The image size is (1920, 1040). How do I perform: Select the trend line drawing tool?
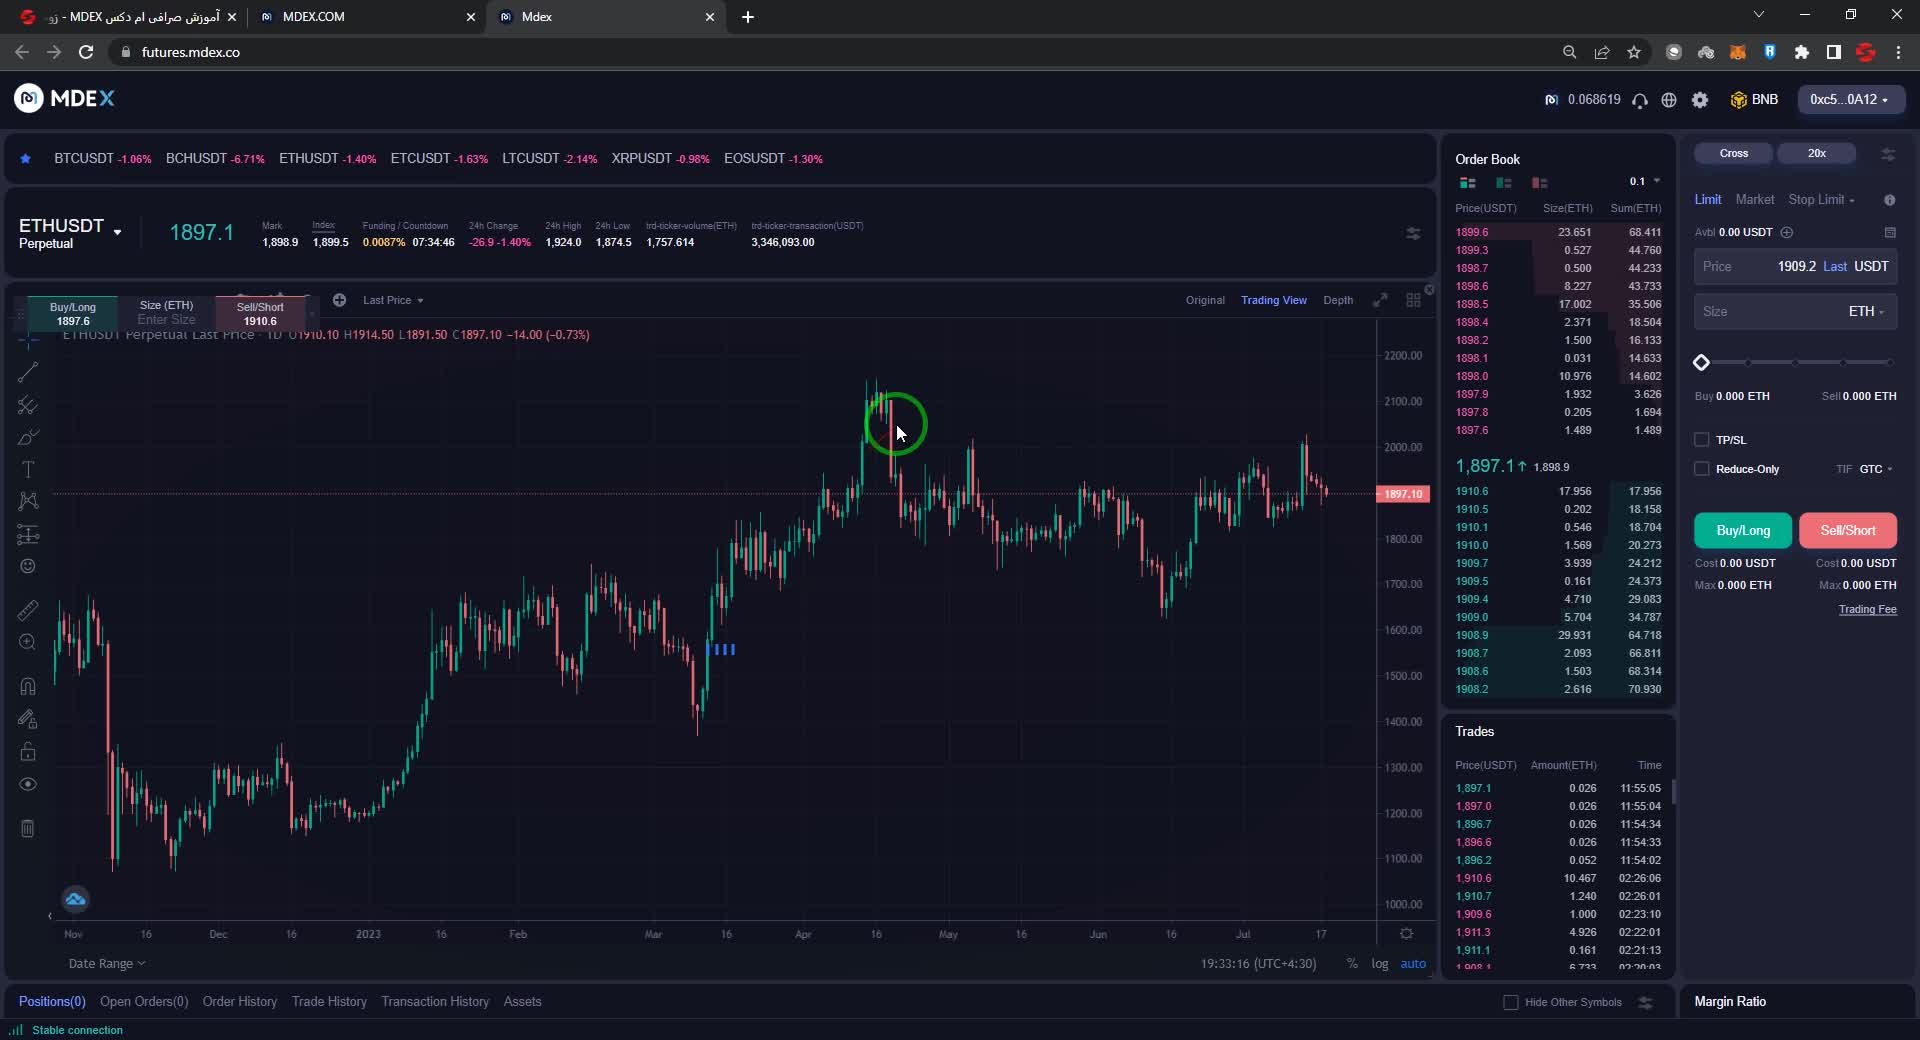point(28,373)
